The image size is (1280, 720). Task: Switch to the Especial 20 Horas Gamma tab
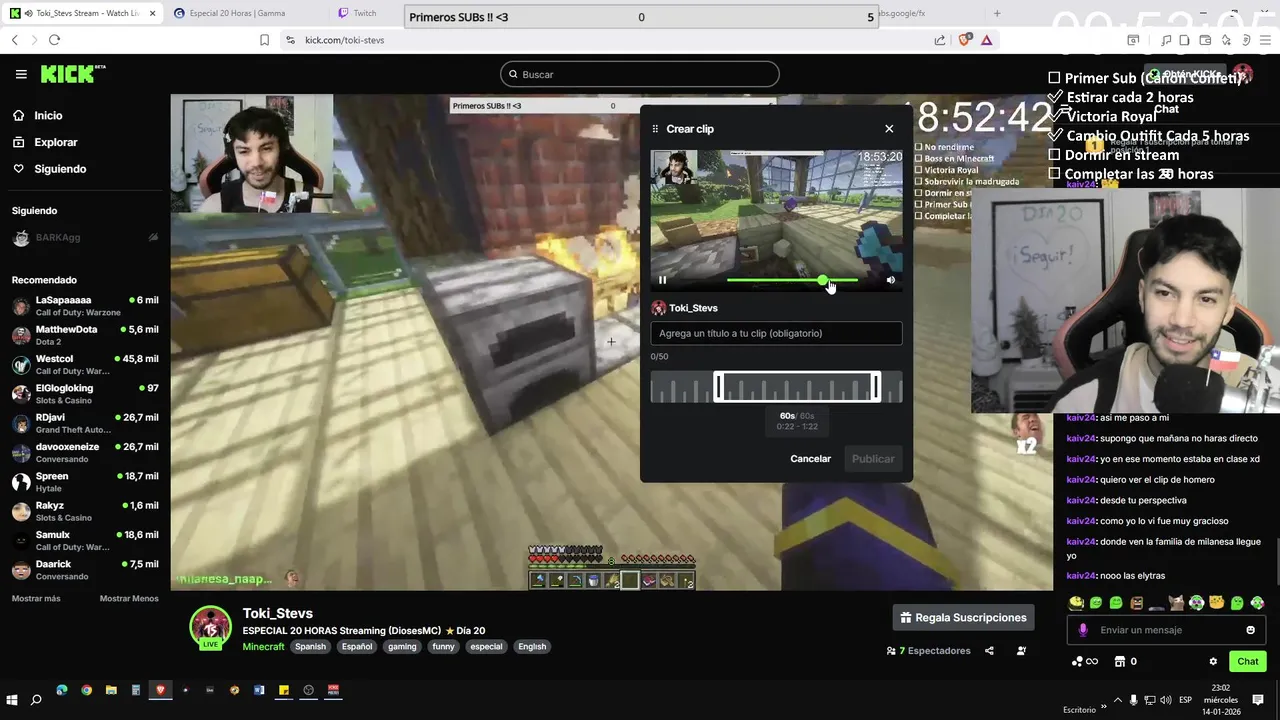click(238, 13)
